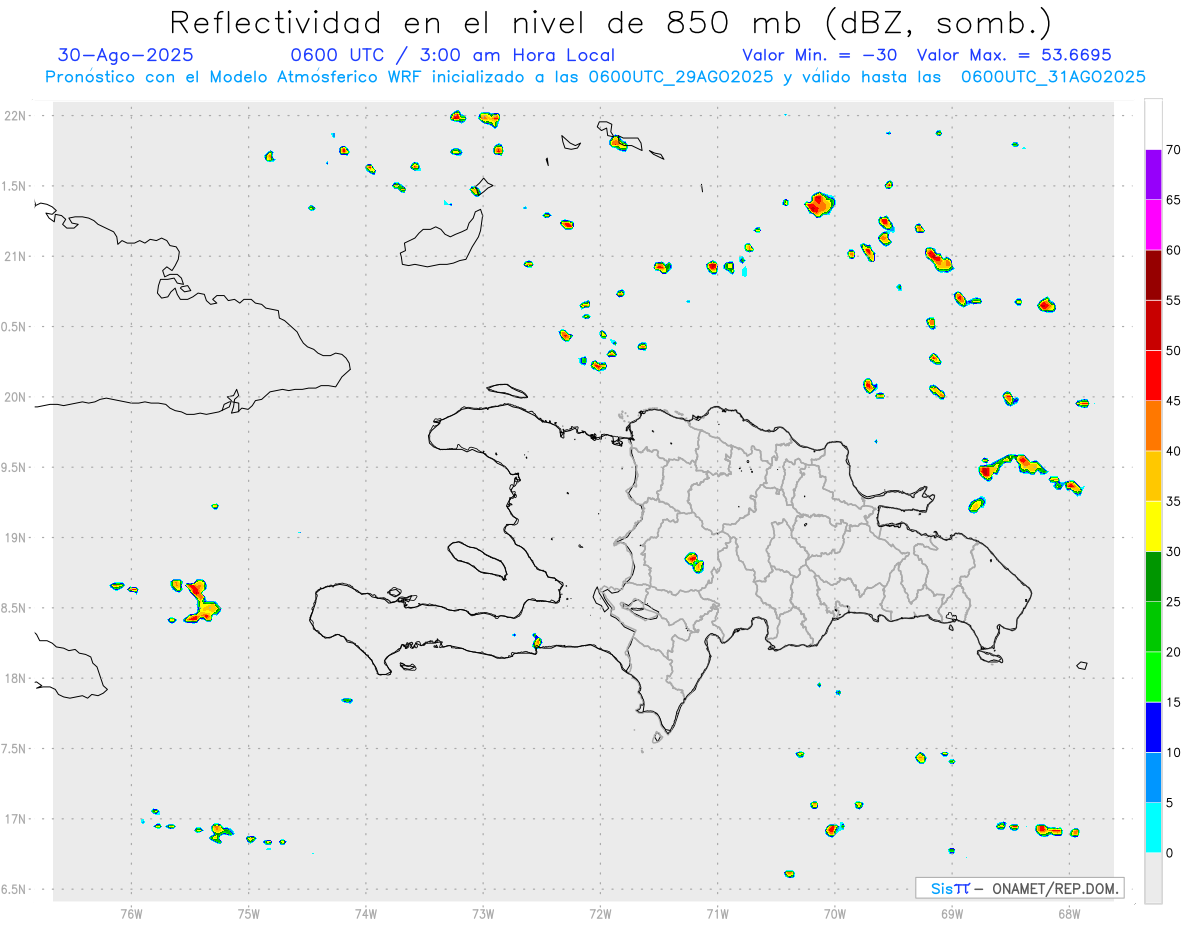The height and width of the screenshot is (927, 1200).
Task: Click the dark blue 10–15 dBZ colorbar segment
Action: point(1153,728)
